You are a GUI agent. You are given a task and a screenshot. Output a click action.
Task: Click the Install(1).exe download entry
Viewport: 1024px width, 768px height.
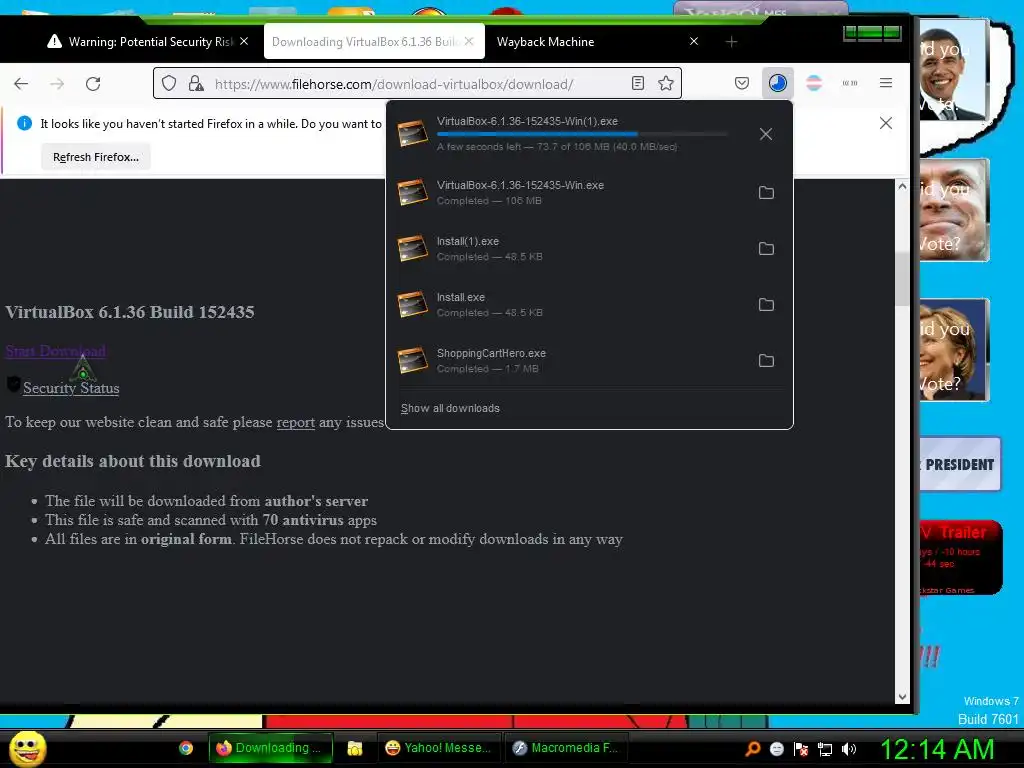click(x=590, y=249)
